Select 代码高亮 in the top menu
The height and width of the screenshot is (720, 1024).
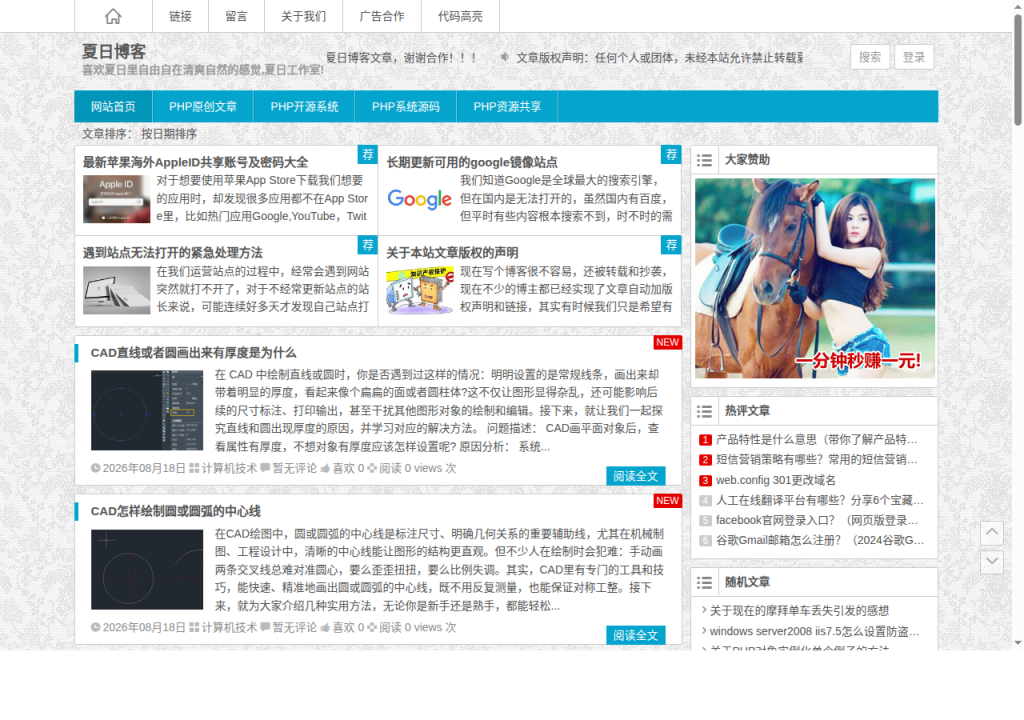tap(460, 16)
